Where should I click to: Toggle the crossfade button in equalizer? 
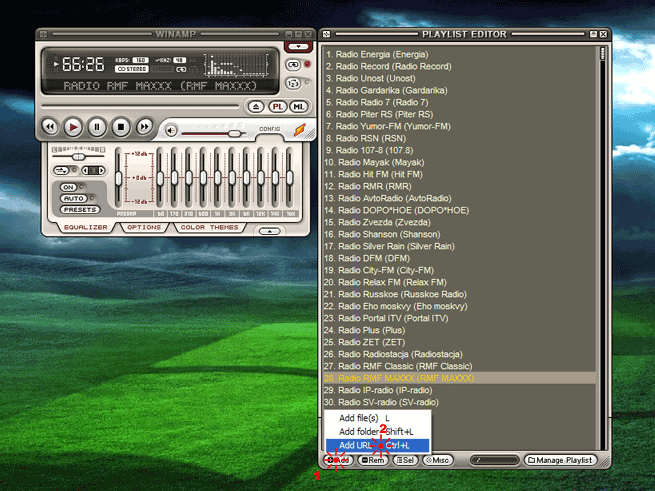(x=61, y=170)
